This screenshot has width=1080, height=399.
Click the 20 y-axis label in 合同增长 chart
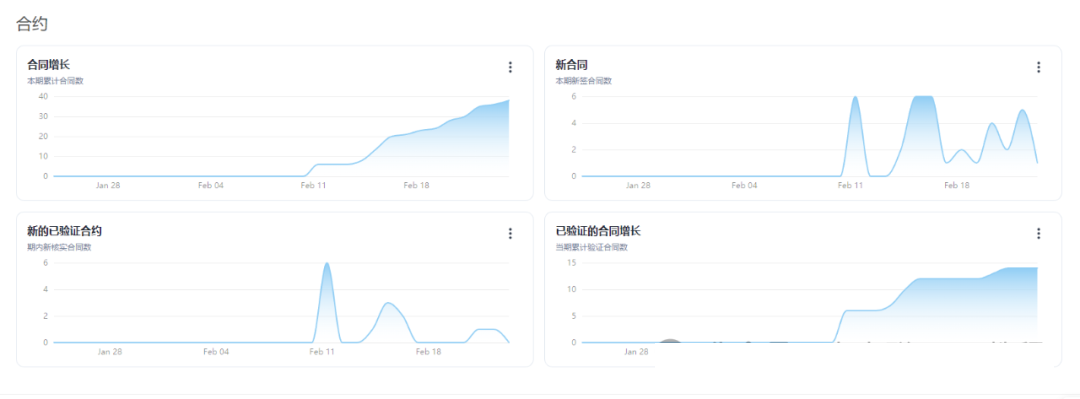[x=43, y=136]
